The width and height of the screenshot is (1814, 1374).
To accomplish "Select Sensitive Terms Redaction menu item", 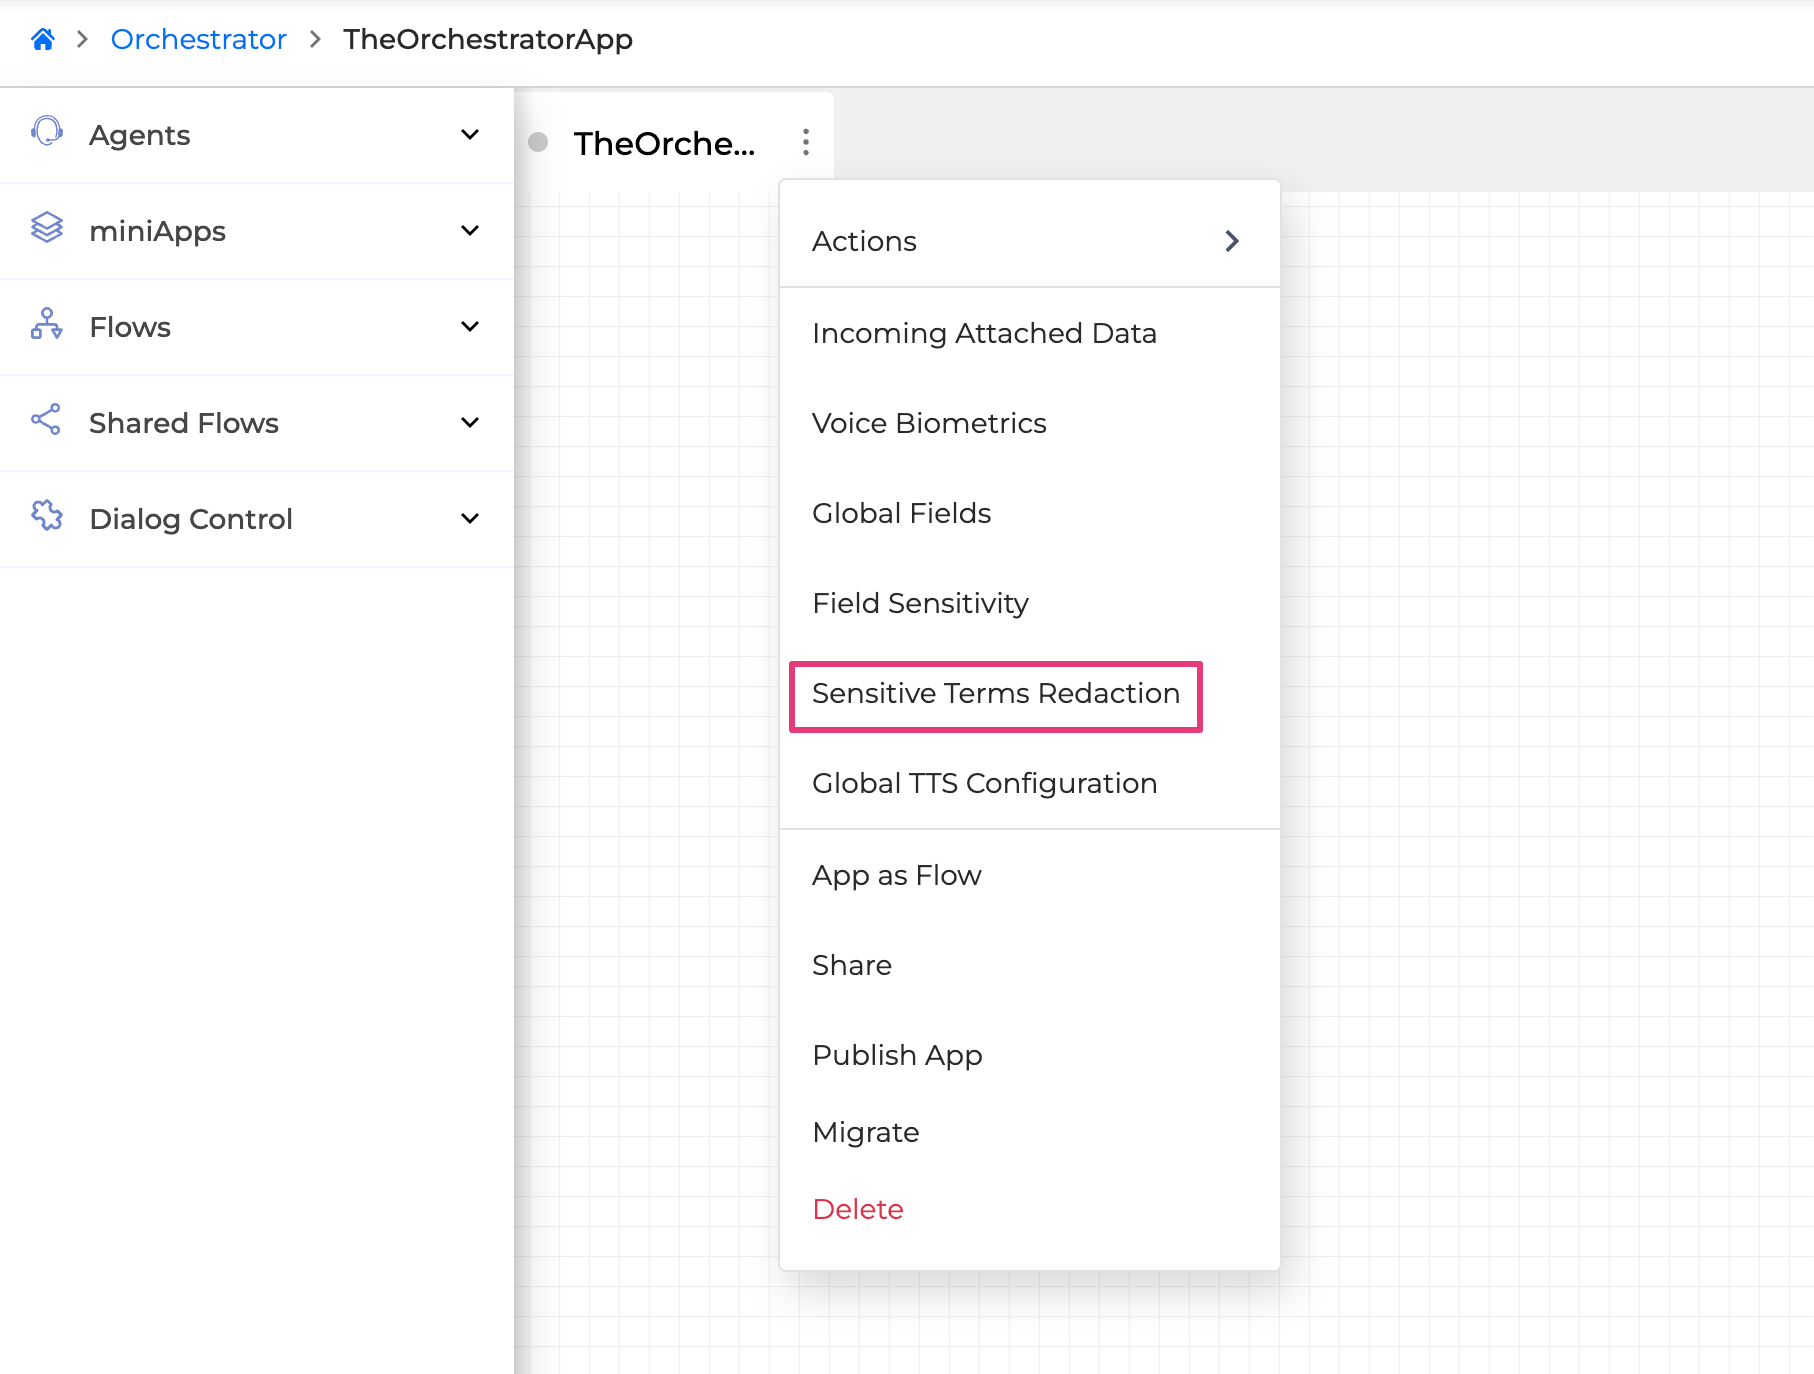I will [x=995, y=694].
